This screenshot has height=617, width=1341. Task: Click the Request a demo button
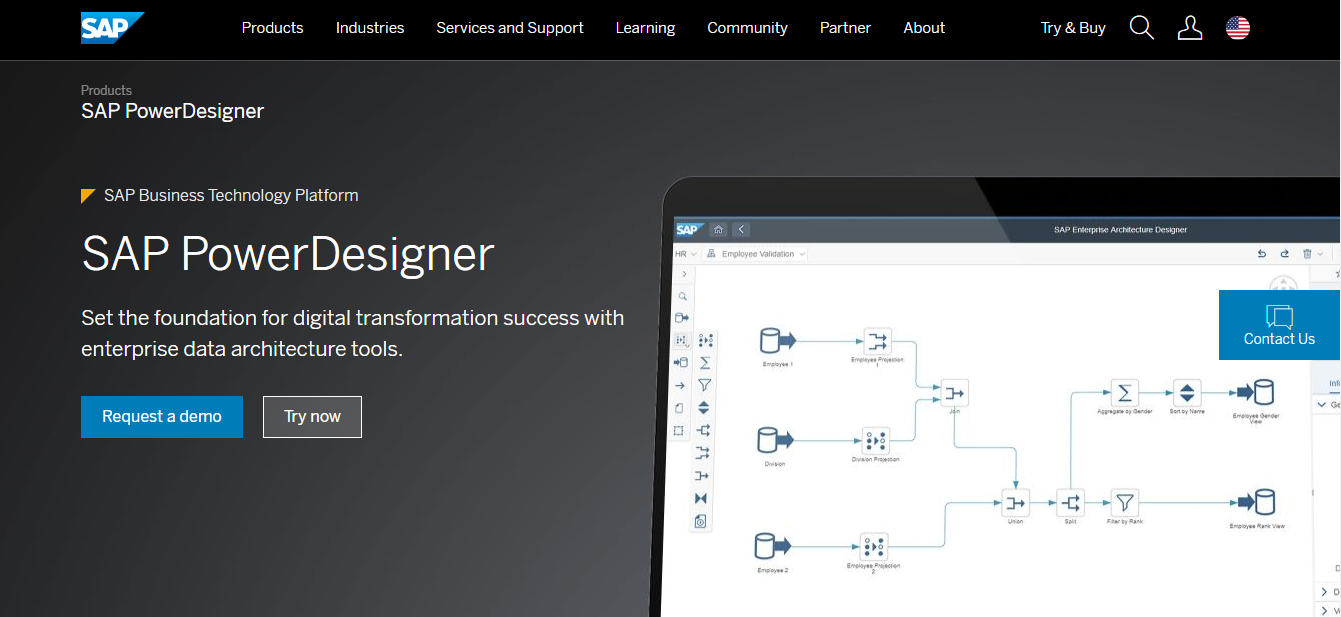[162, 417]
